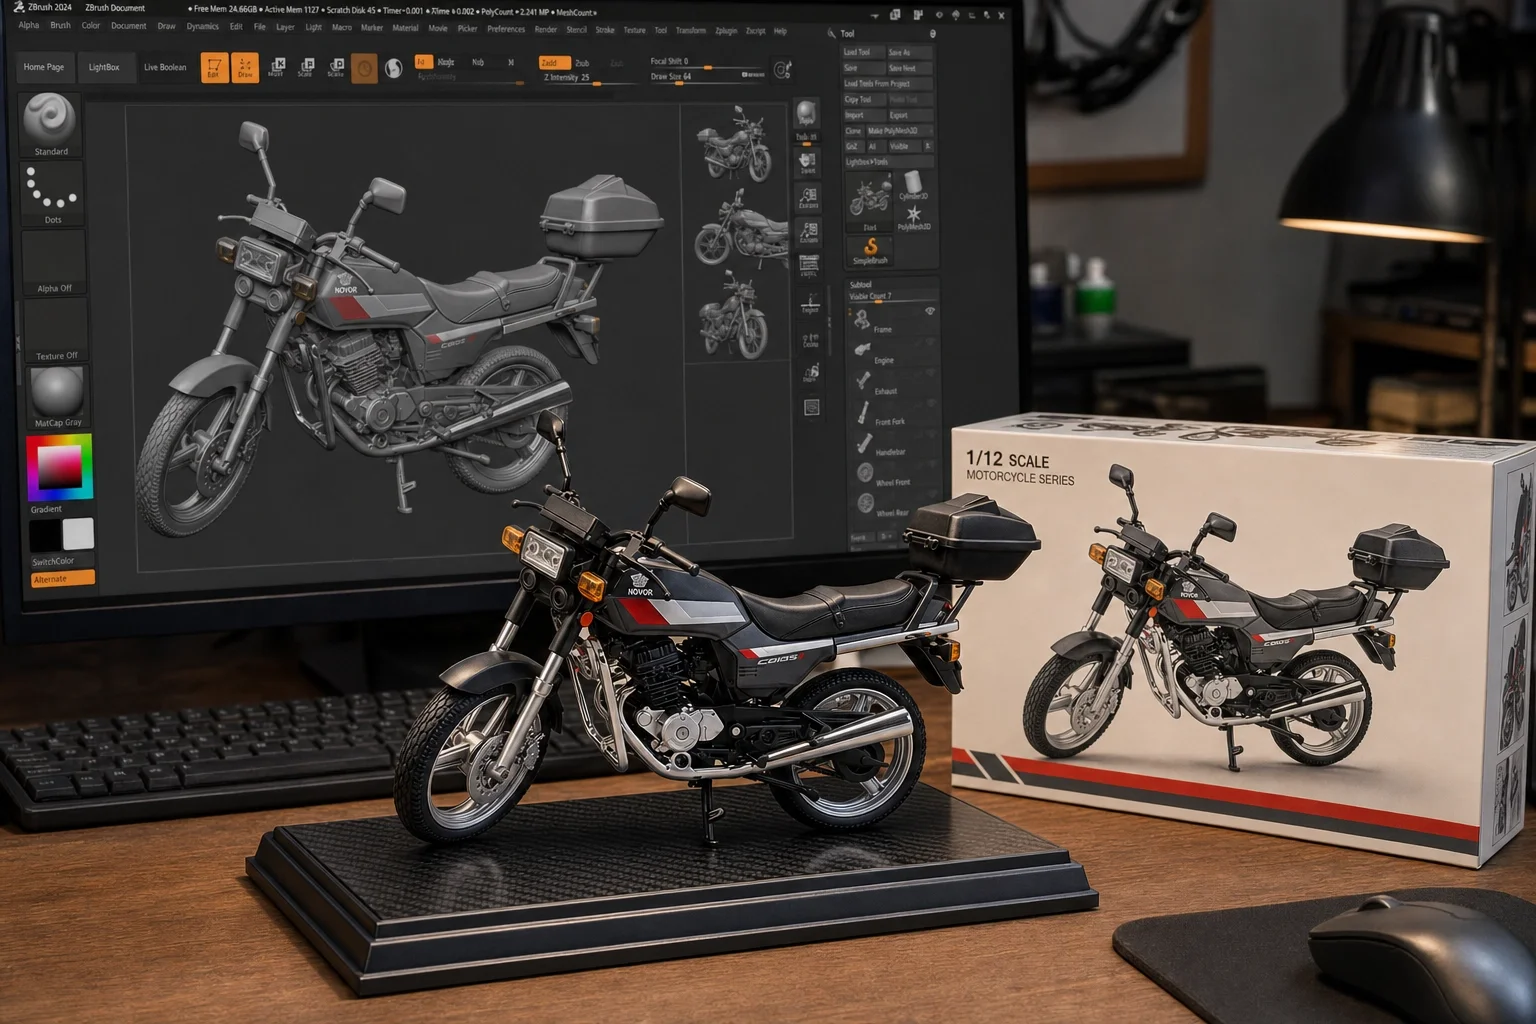Screen dimensions: 1536x1024
Task: Select the PolyMesh3D star tool
Action: (914, 218)
